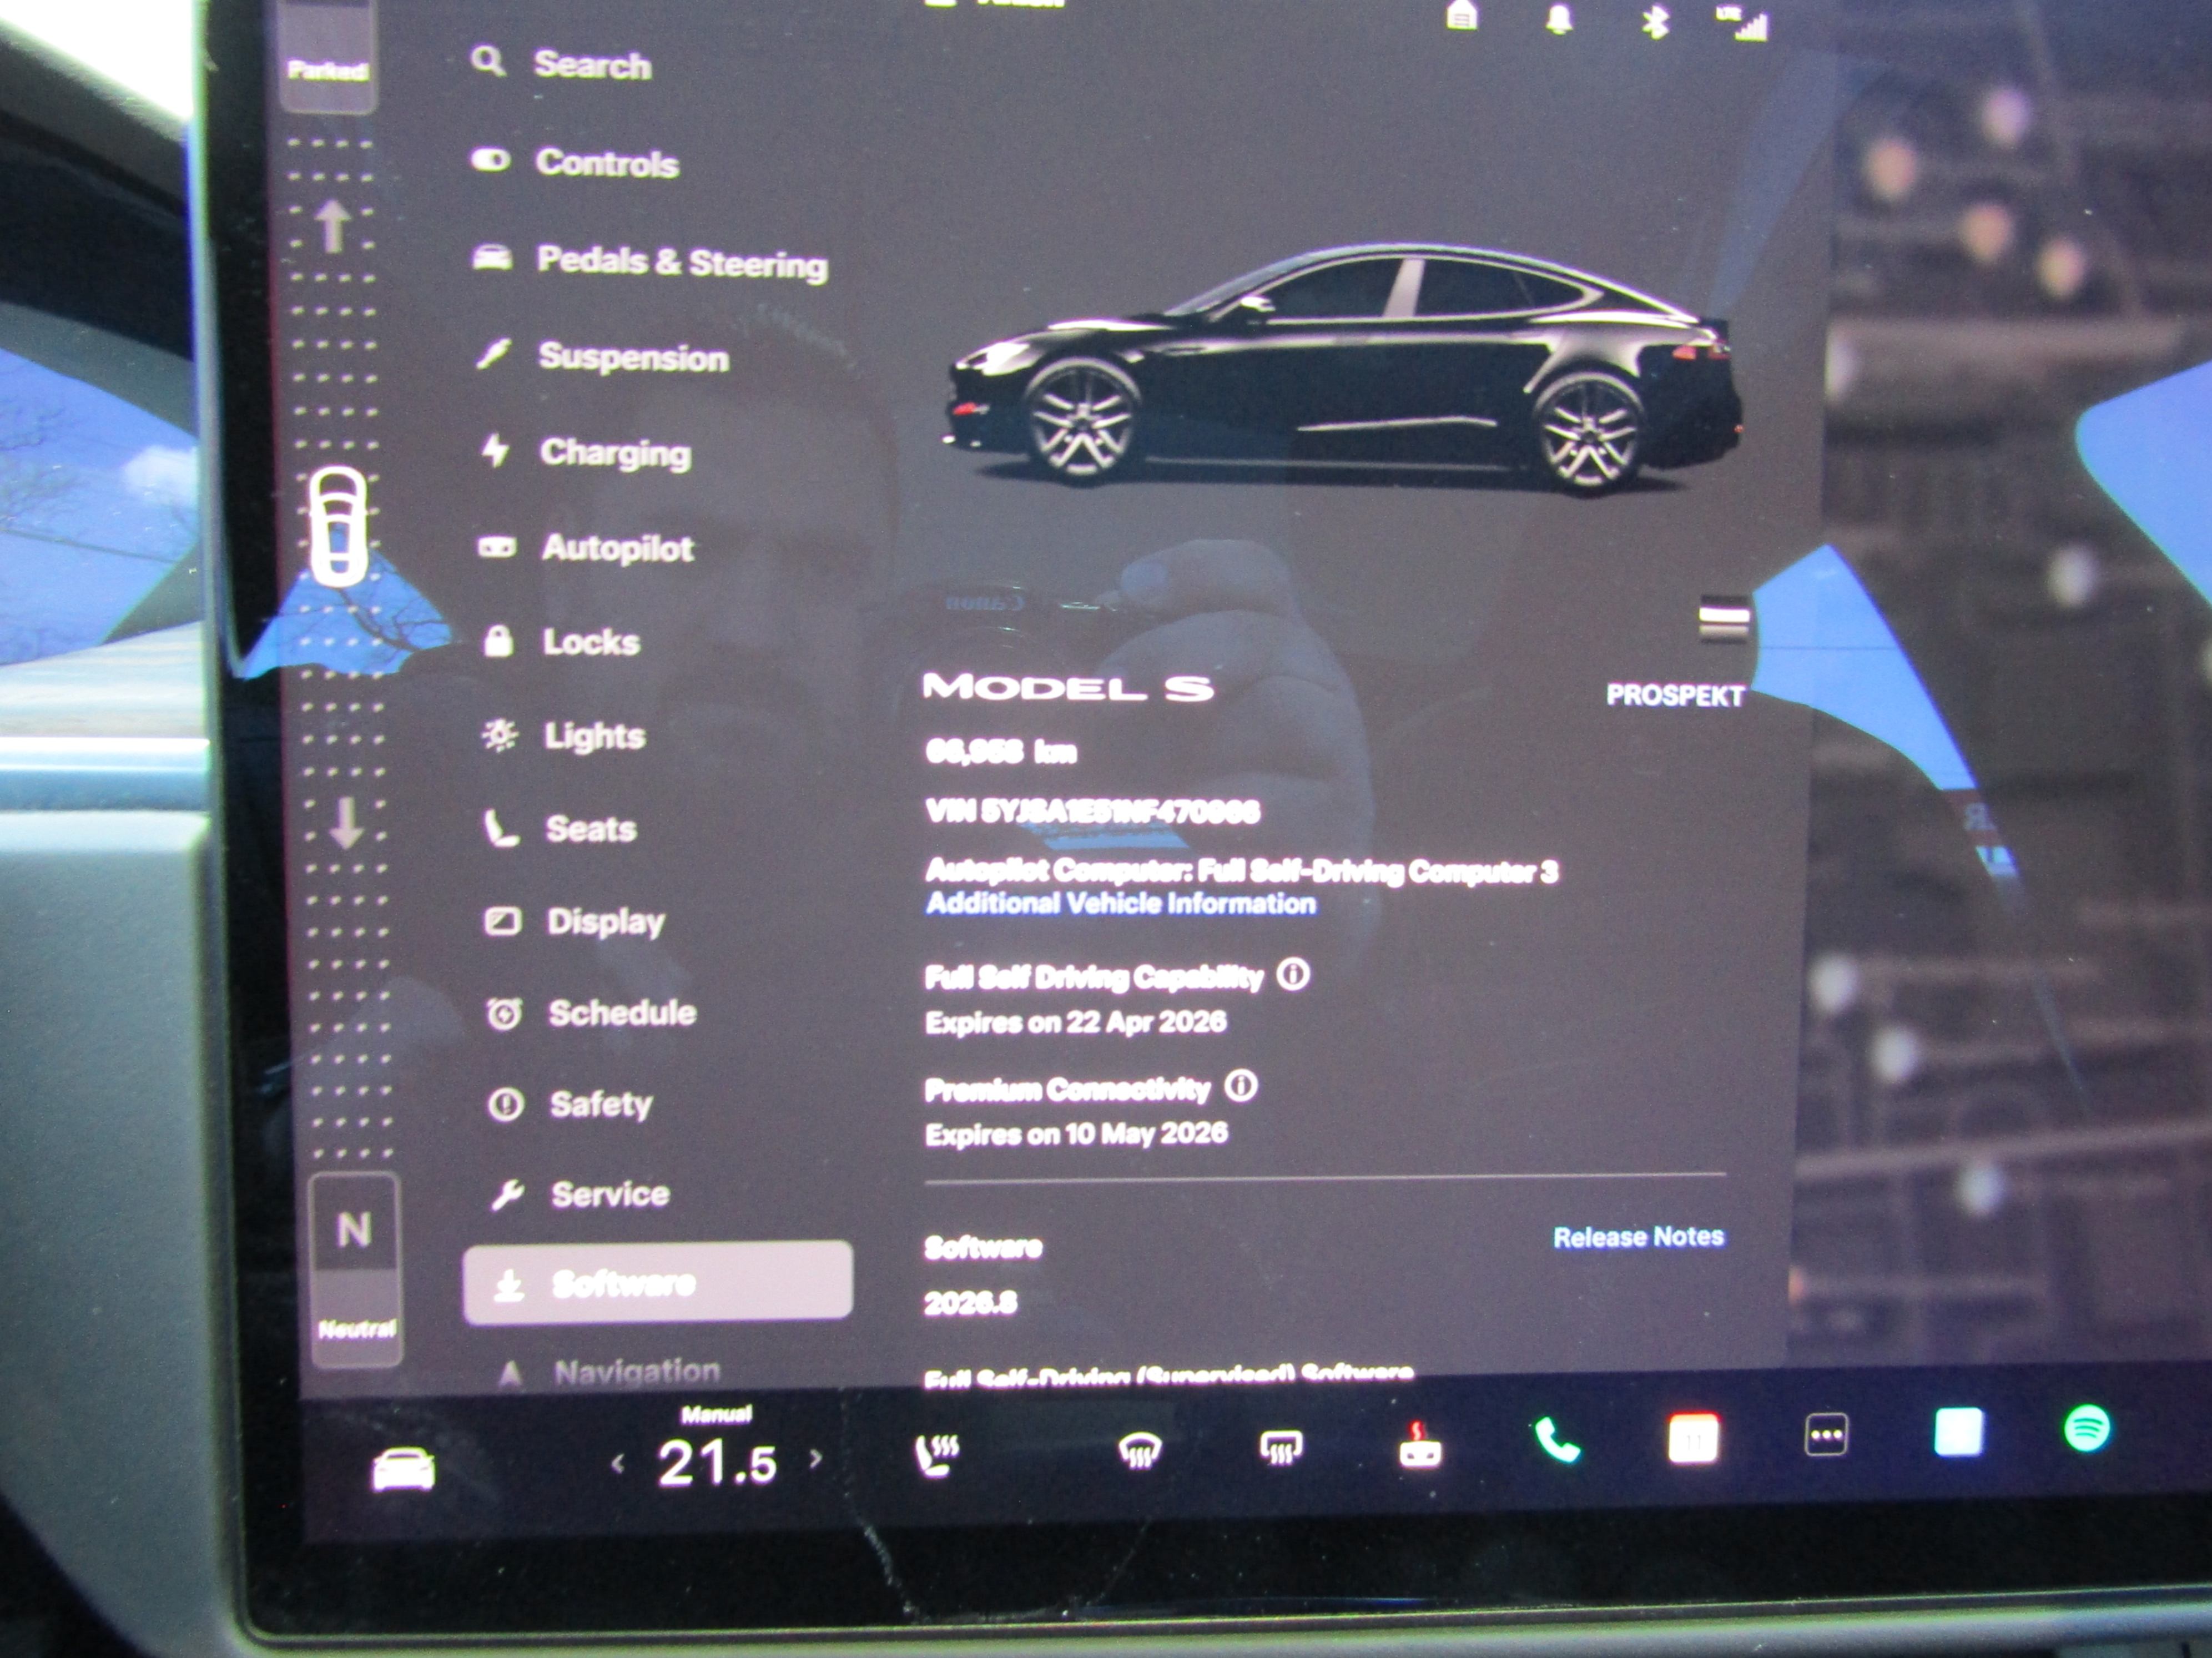Viewport: 2212px width, 1658px height.
Task: Open Bluetooth settings from the status bar
Action: click(x=1655, y=21)
